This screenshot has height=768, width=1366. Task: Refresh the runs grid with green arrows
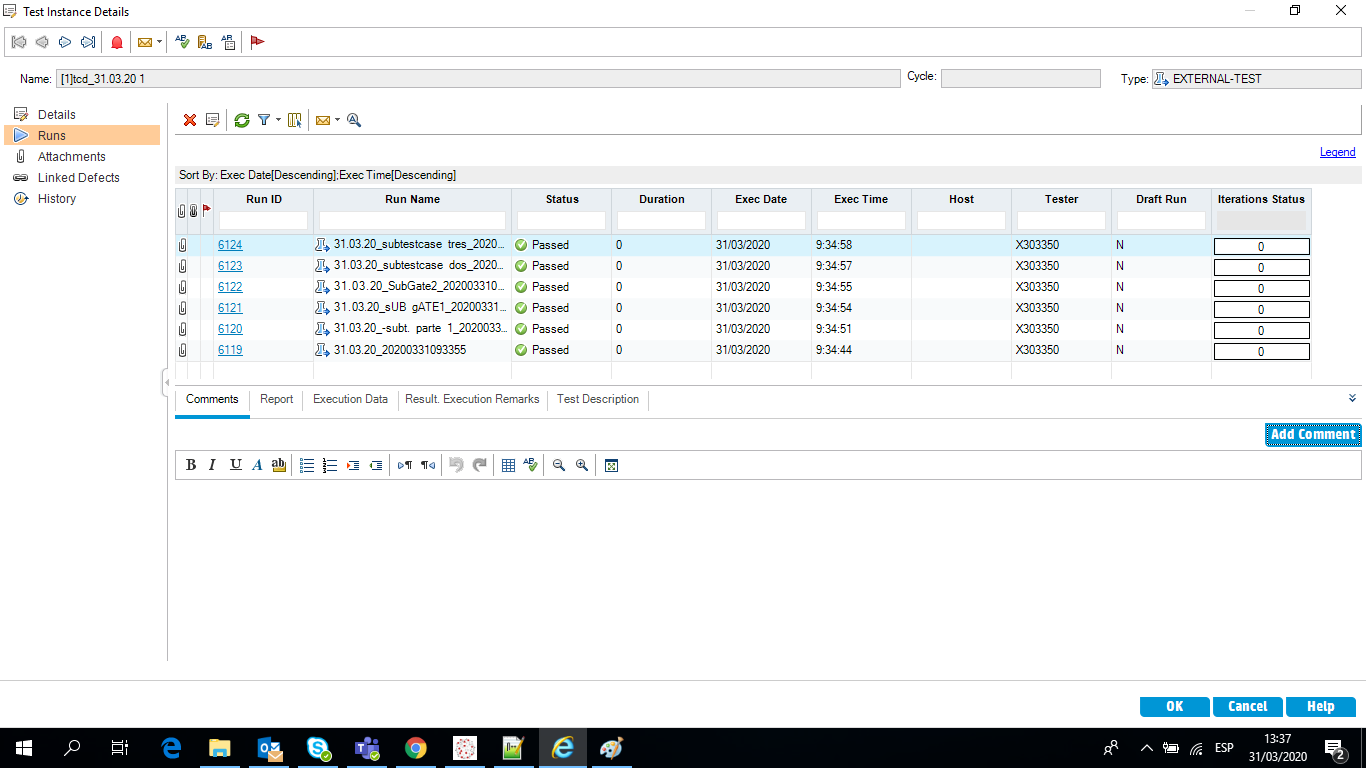[x=242, y=120]
